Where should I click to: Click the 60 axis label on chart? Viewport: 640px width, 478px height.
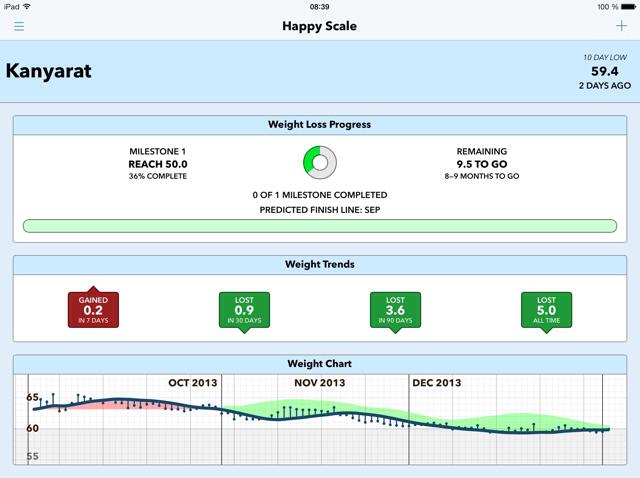point(33,428)
